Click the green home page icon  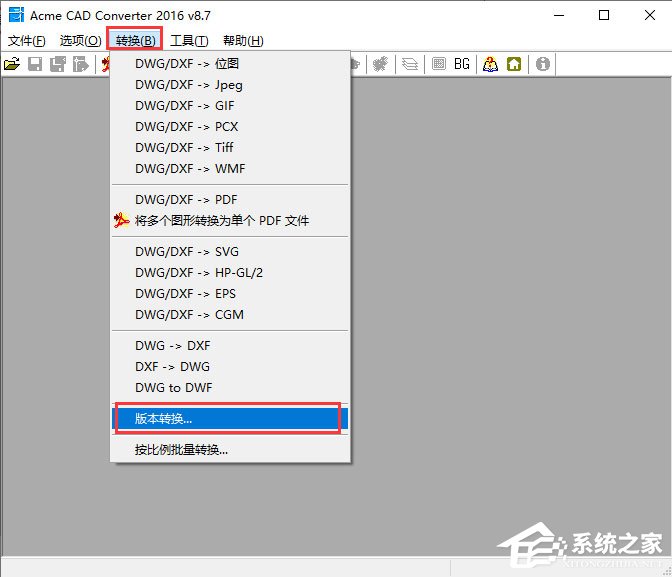[514, 64]
